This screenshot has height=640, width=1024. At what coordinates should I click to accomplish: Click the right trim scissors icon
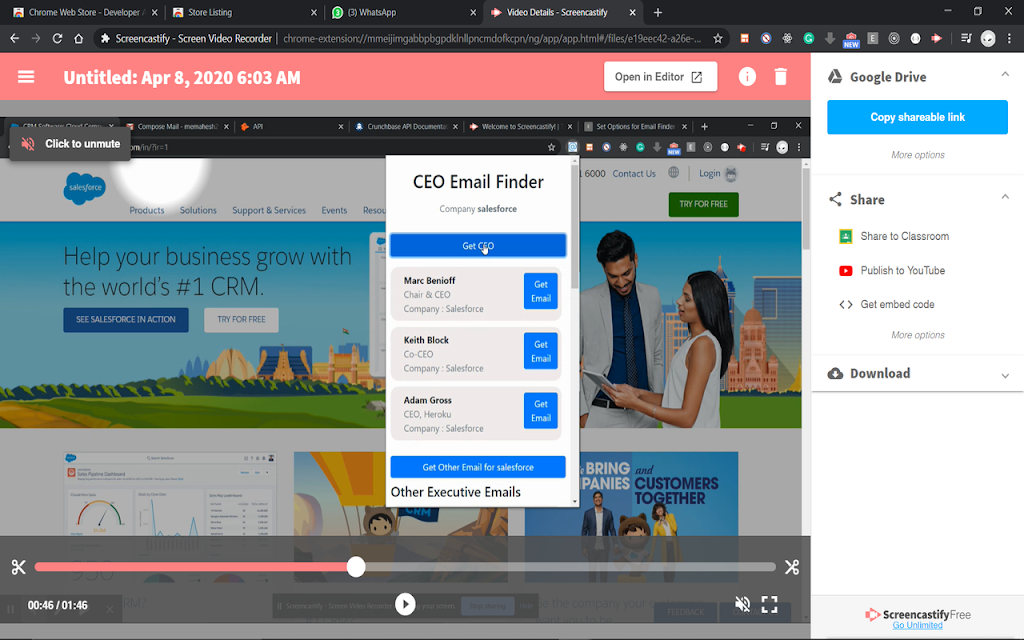792,567
